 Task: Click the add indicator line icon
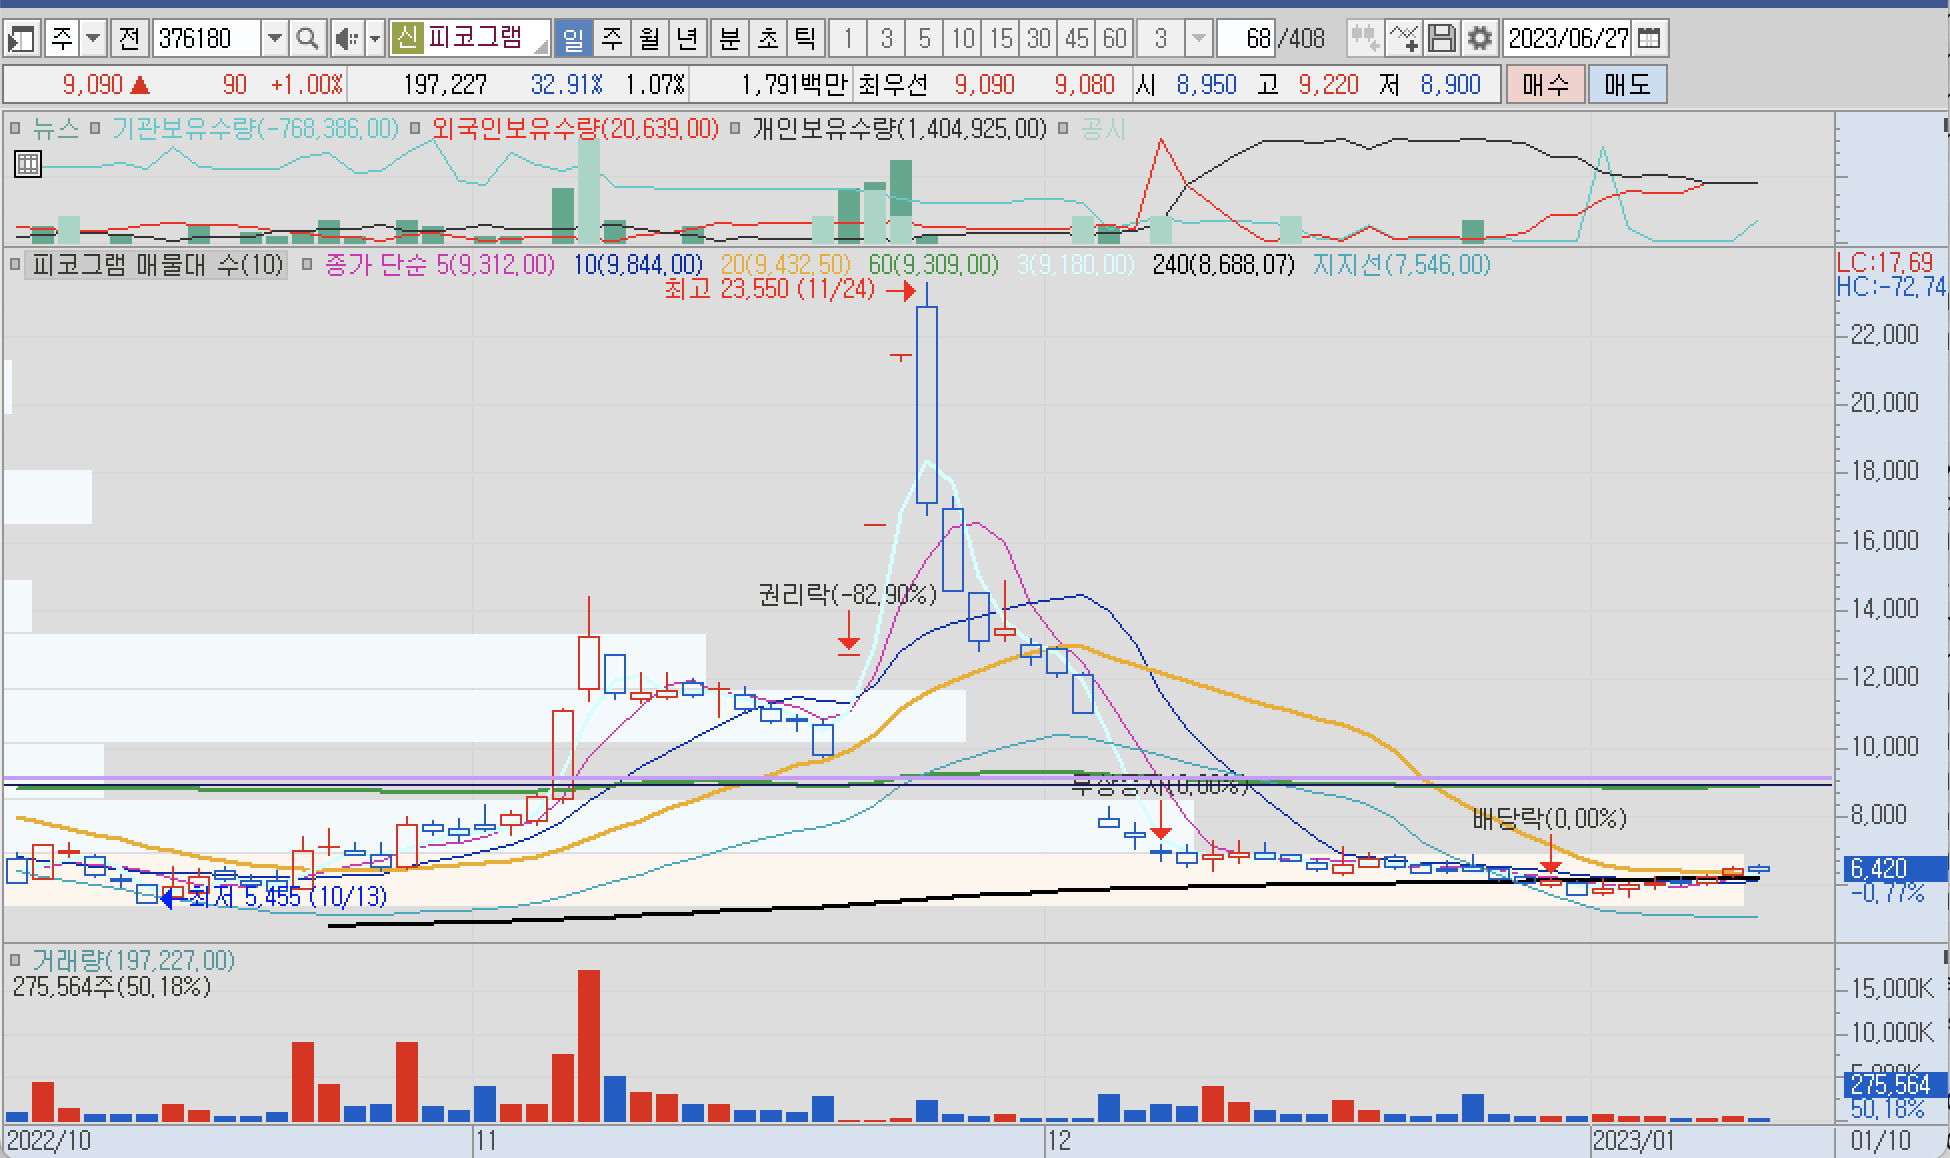(1403, 39)
